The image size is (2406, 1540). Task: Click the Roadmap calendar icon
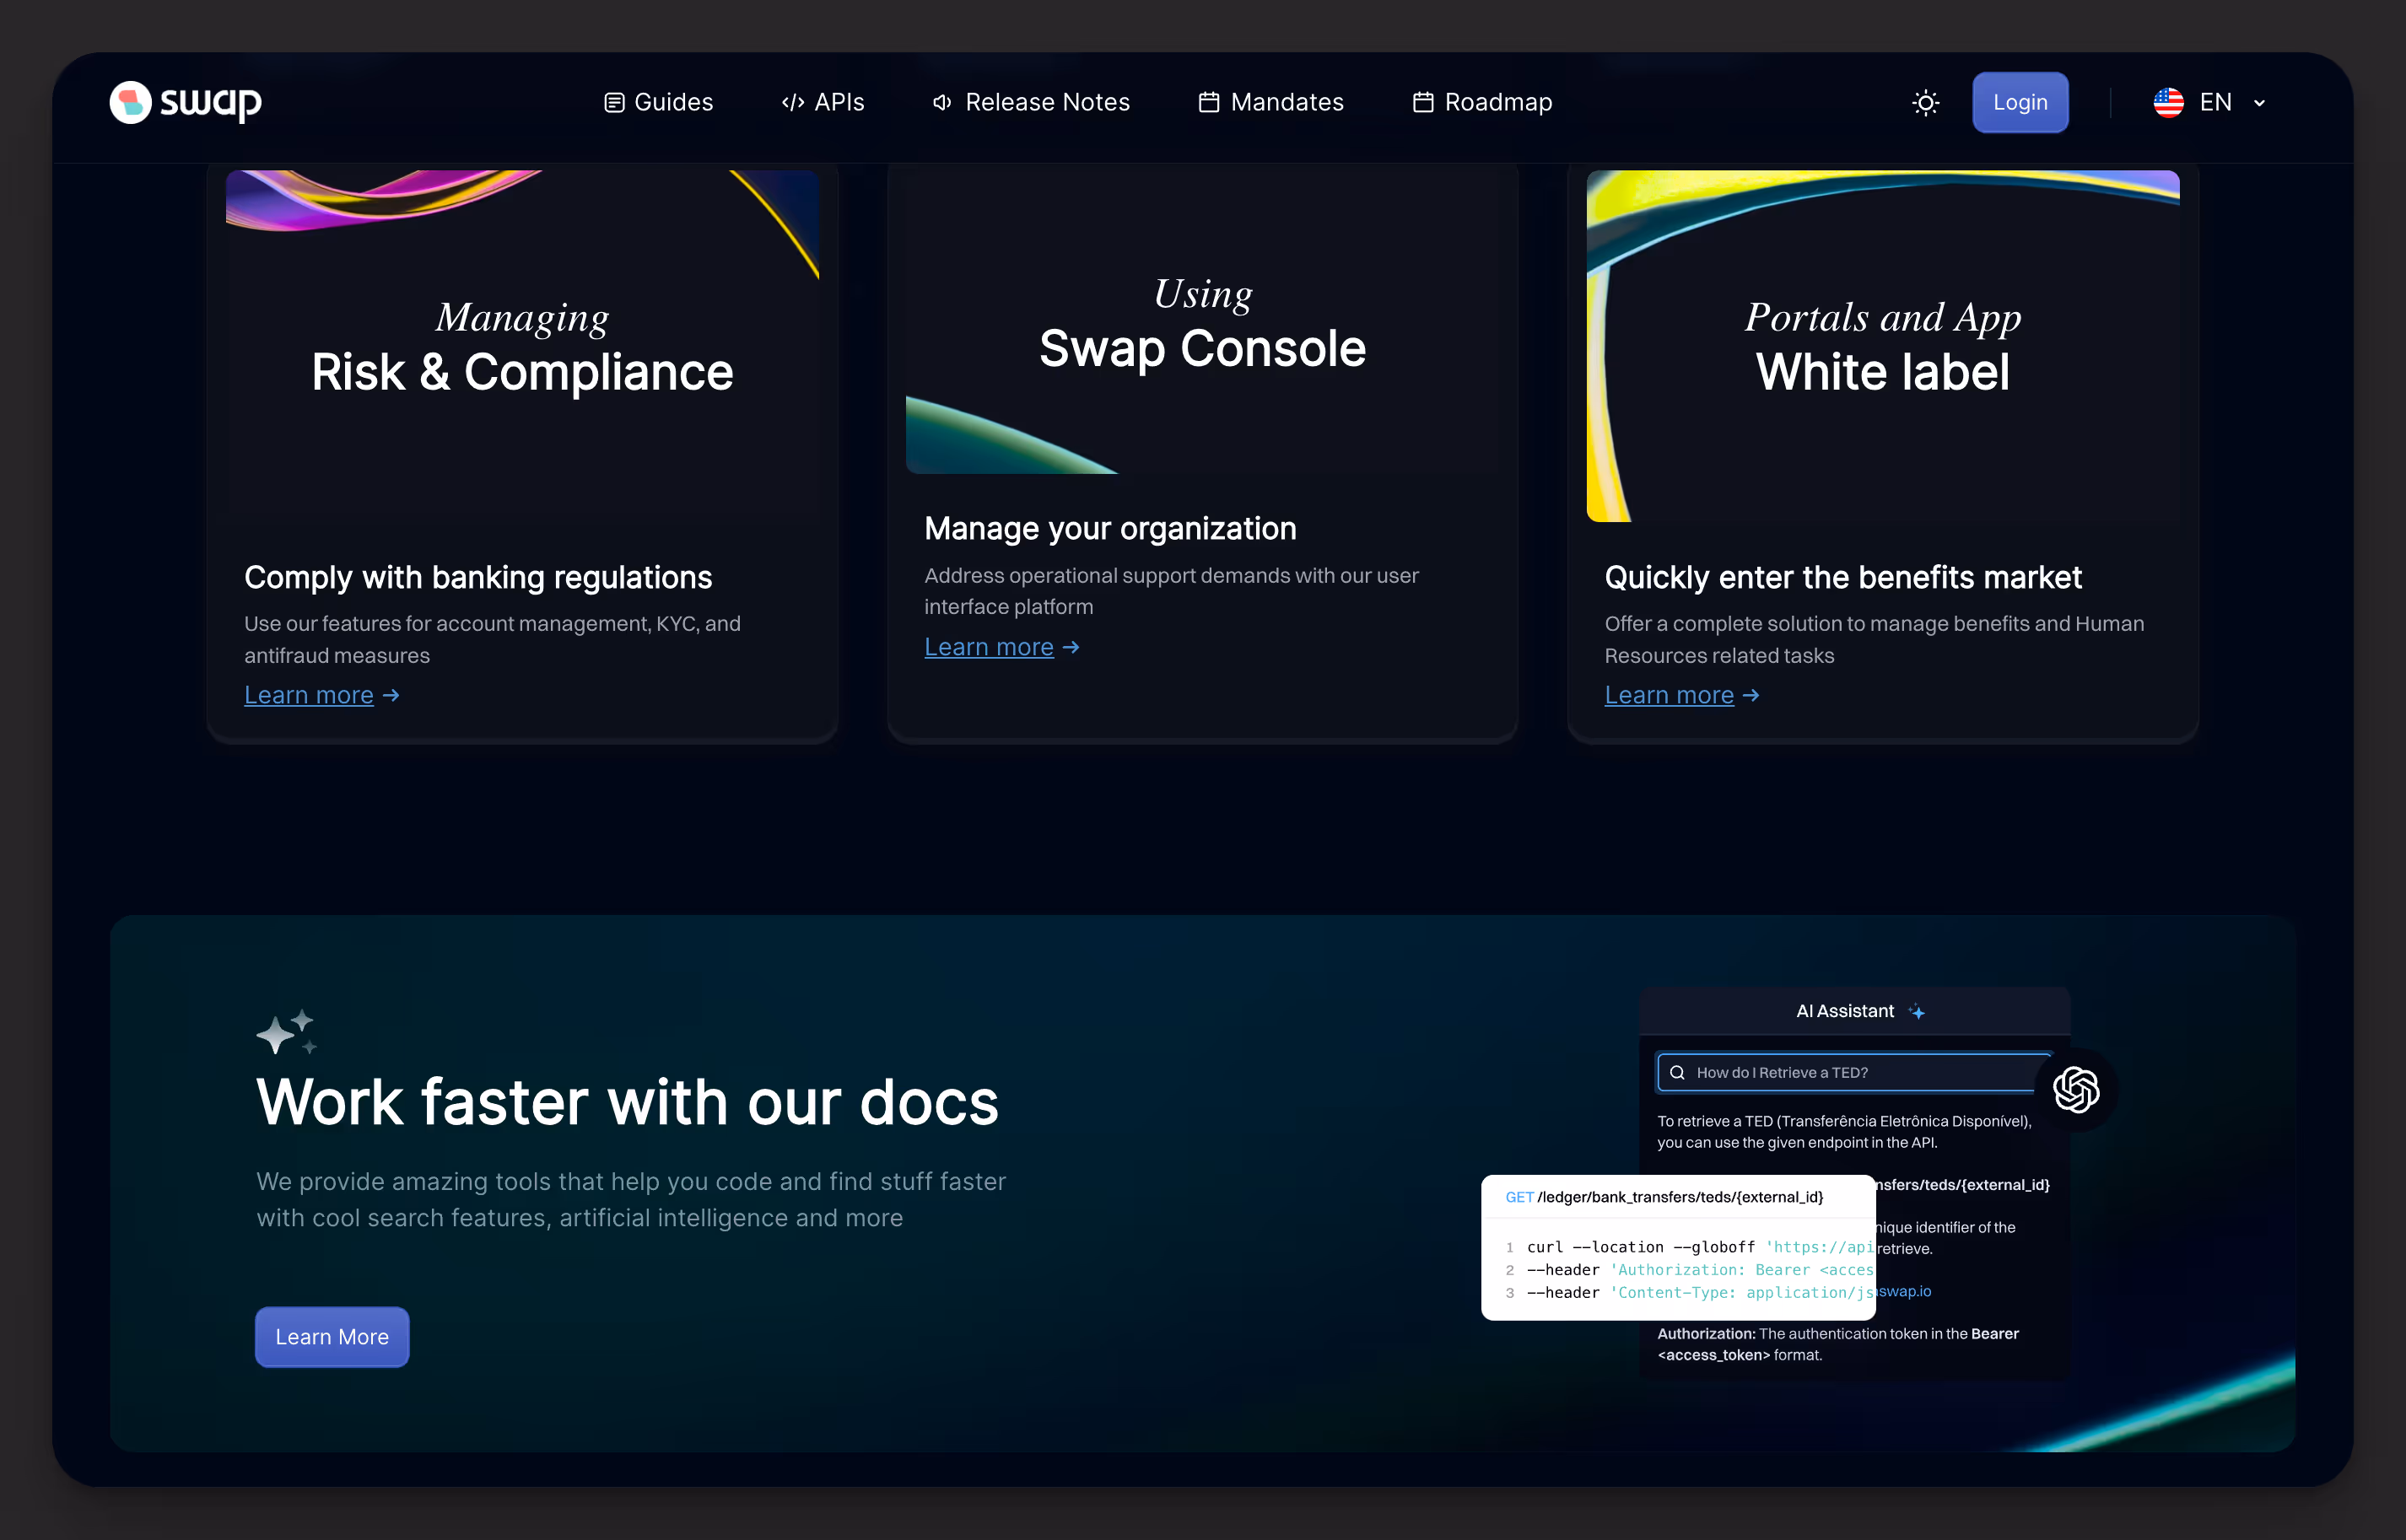click(1423, 102)
